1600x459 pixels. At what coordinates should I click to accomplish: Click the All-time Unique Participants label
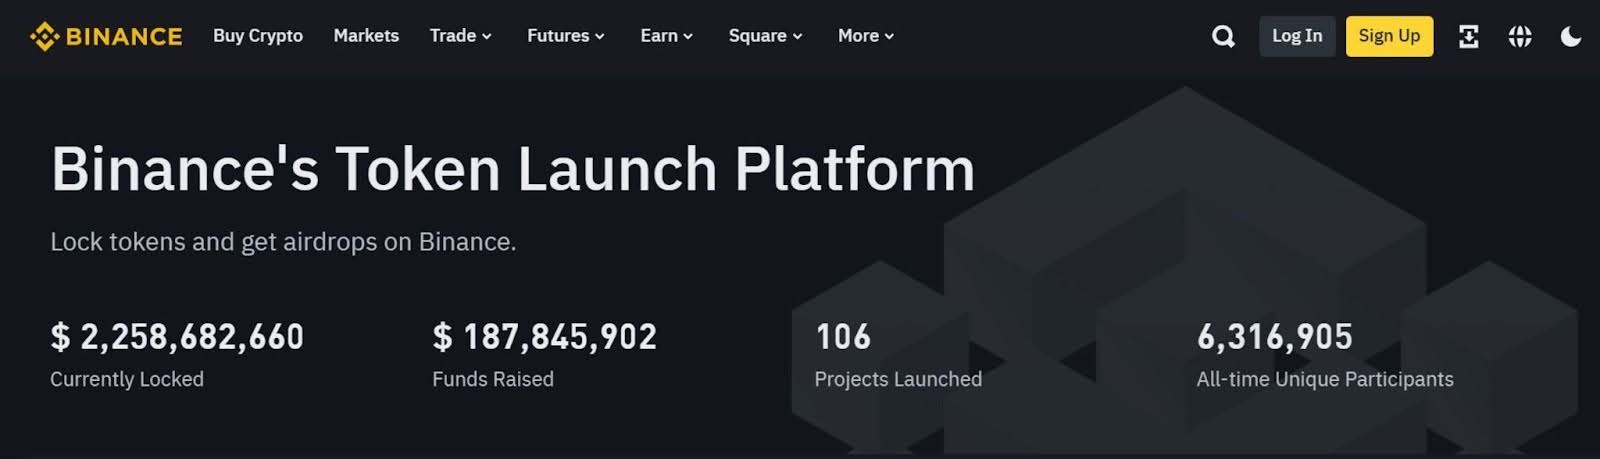[x=1325, y=379]
